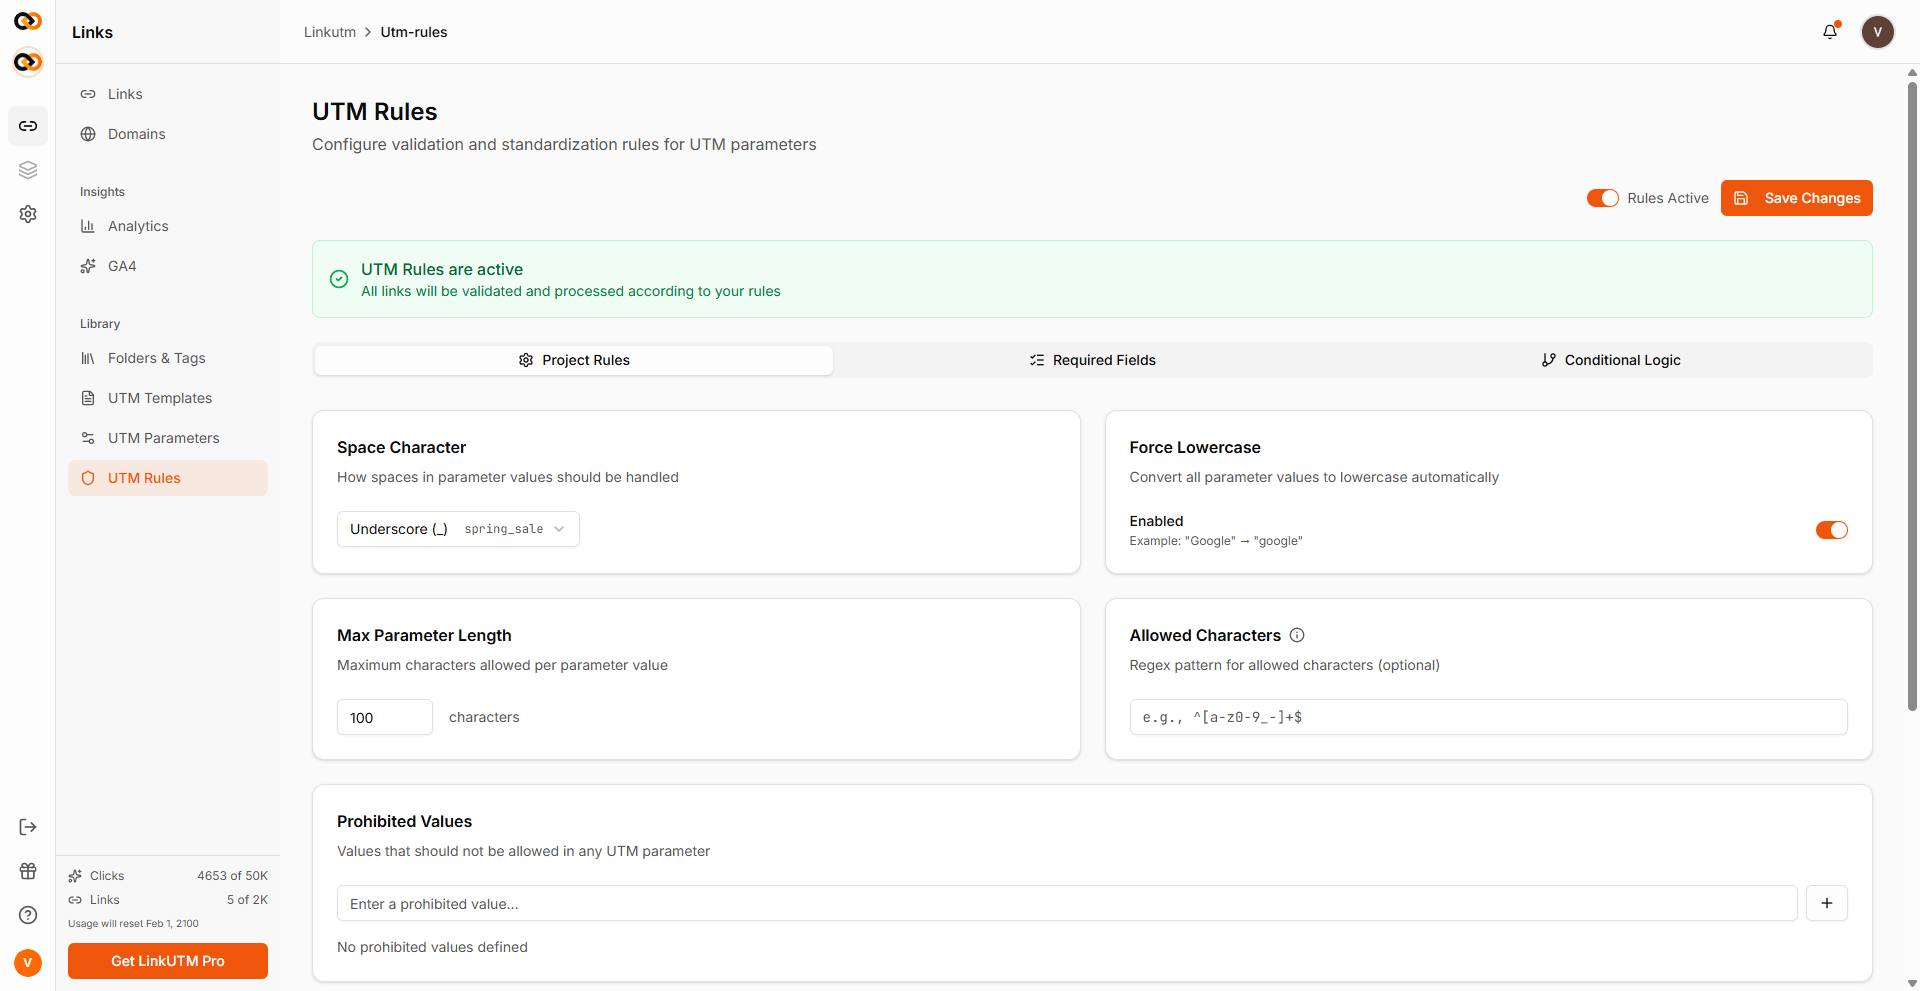Open Folders & Tags library
Viewport: 1920px width, 991px height.
(x=168, y=358)
